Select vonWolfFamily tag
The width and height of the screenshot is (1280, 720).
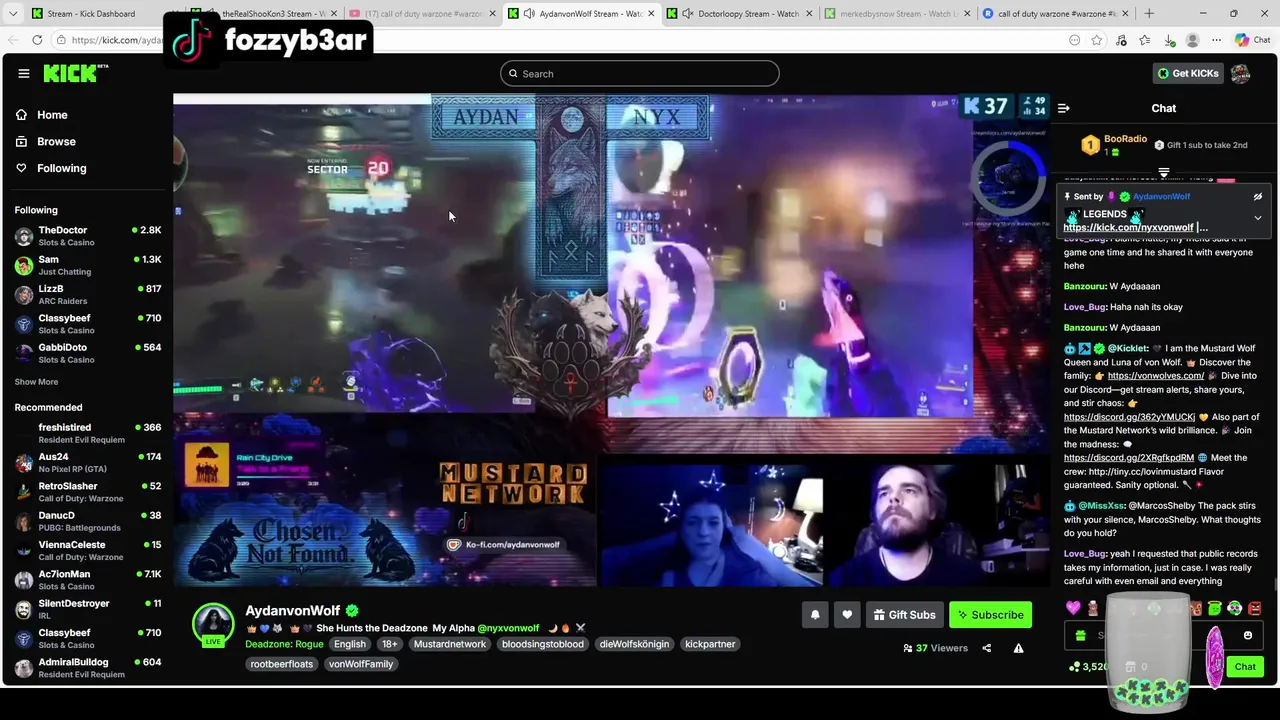pyautogui.click(x=361, y=664)
